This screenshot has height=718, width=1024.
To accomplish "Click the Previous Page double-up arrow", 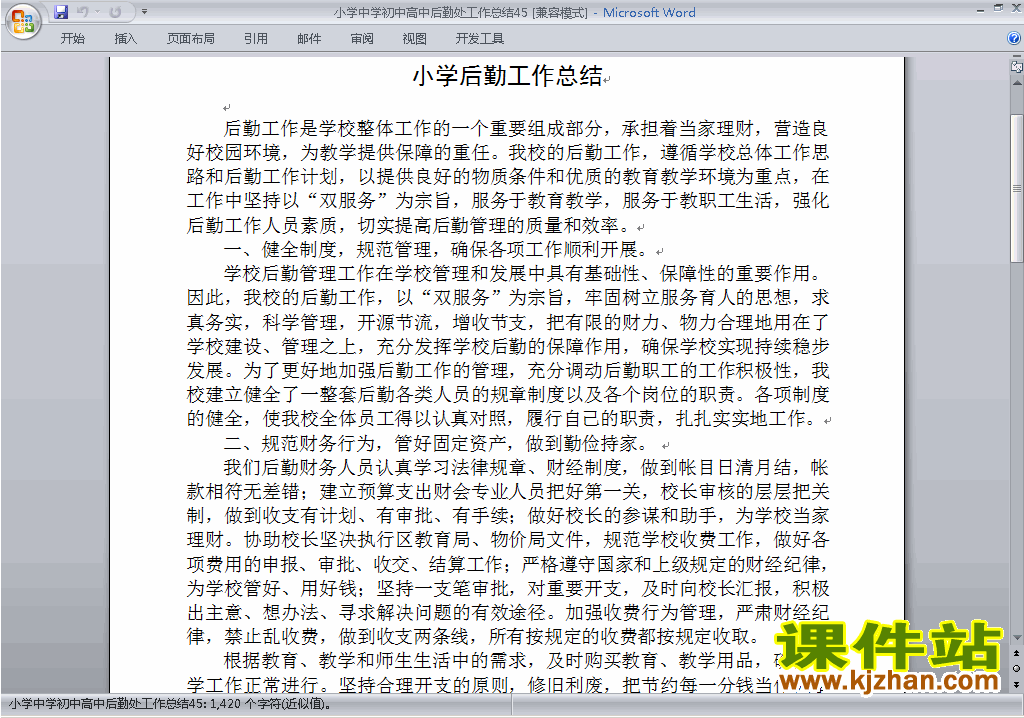I will pyautogui.click(x=1016, y=653).
